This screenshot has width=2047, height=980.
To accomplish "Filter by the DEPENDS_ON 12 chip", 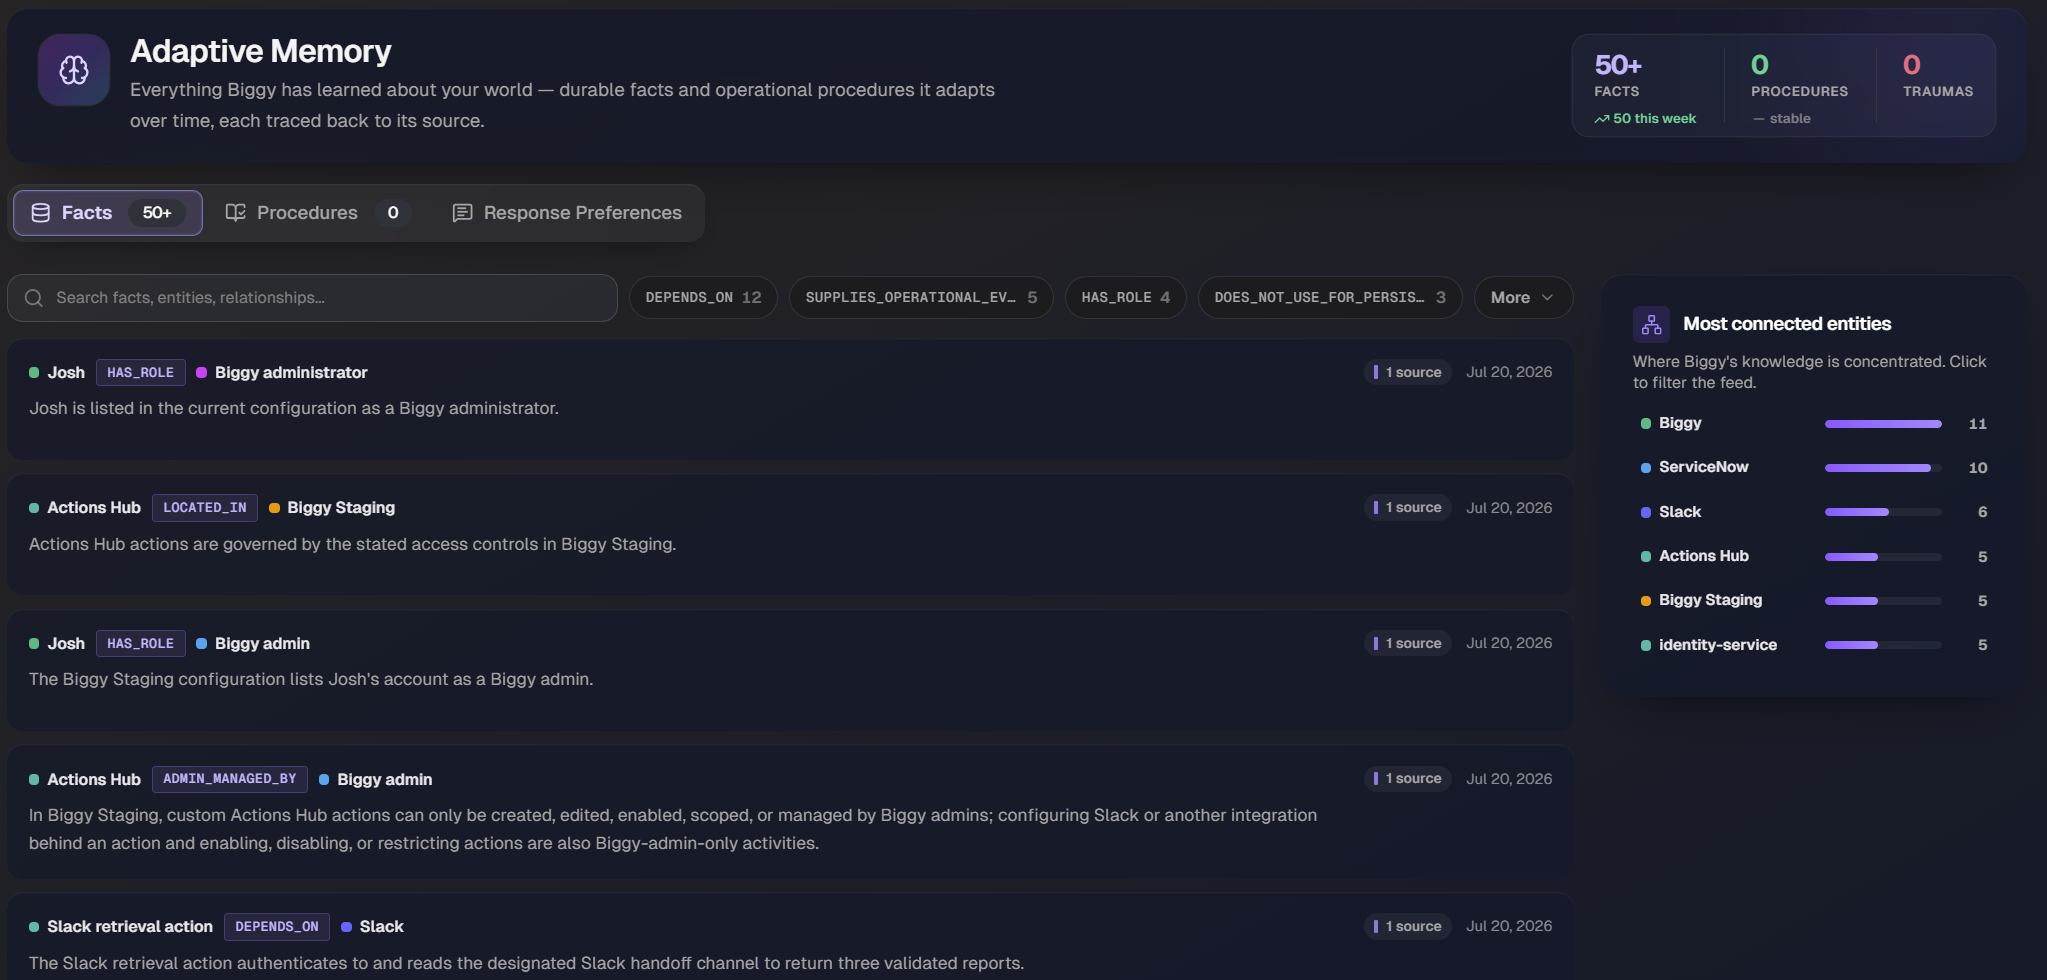I will click(x=703, y=298).
